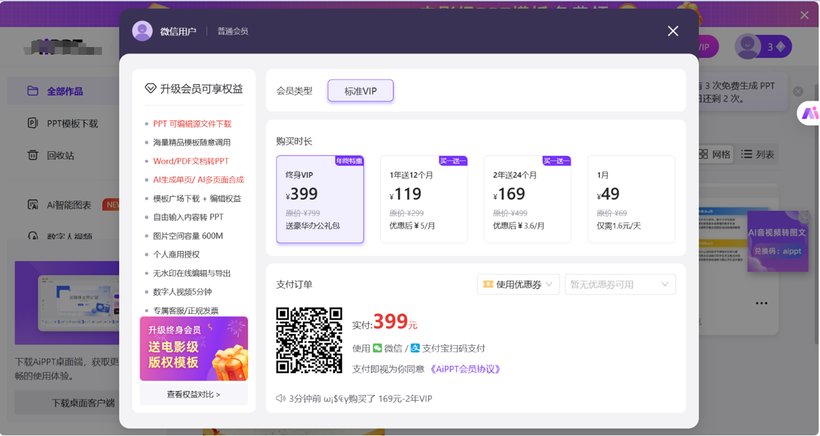
Task: Click the PPT模板下载 icon in sidebar
Action: (x=32, y=123)
